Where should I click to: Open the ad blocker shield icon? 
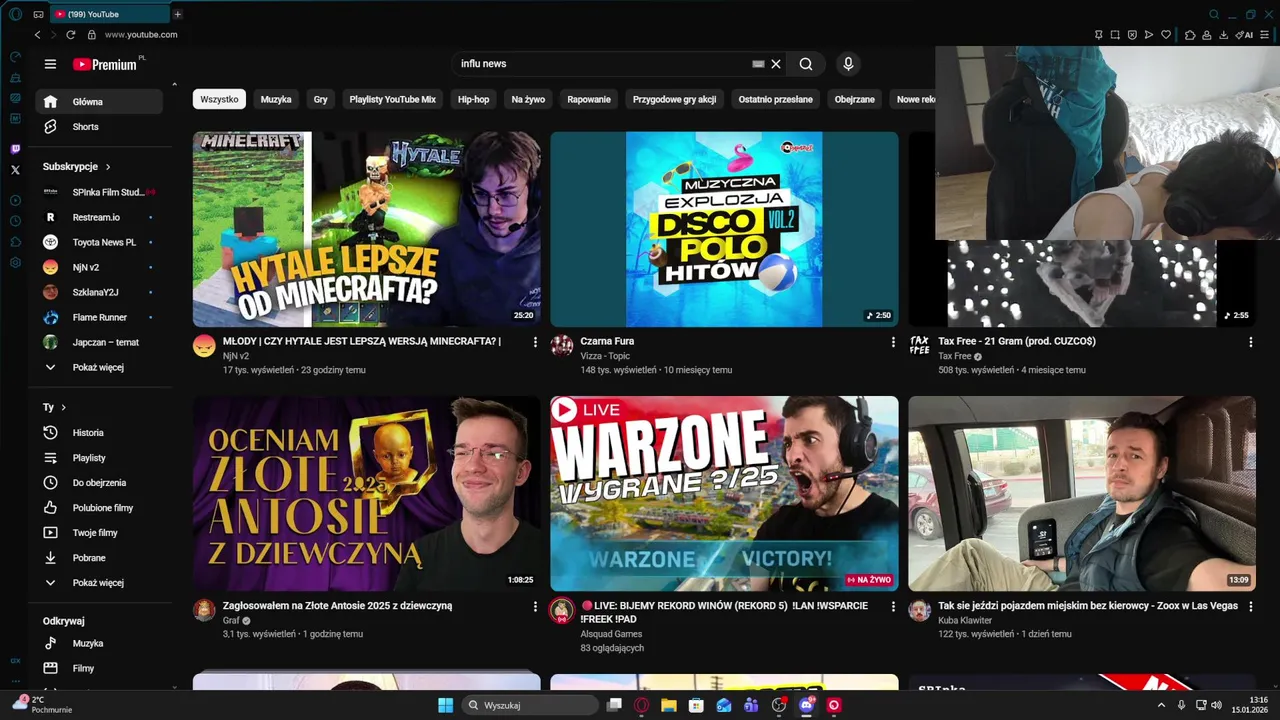point(1132,35)
